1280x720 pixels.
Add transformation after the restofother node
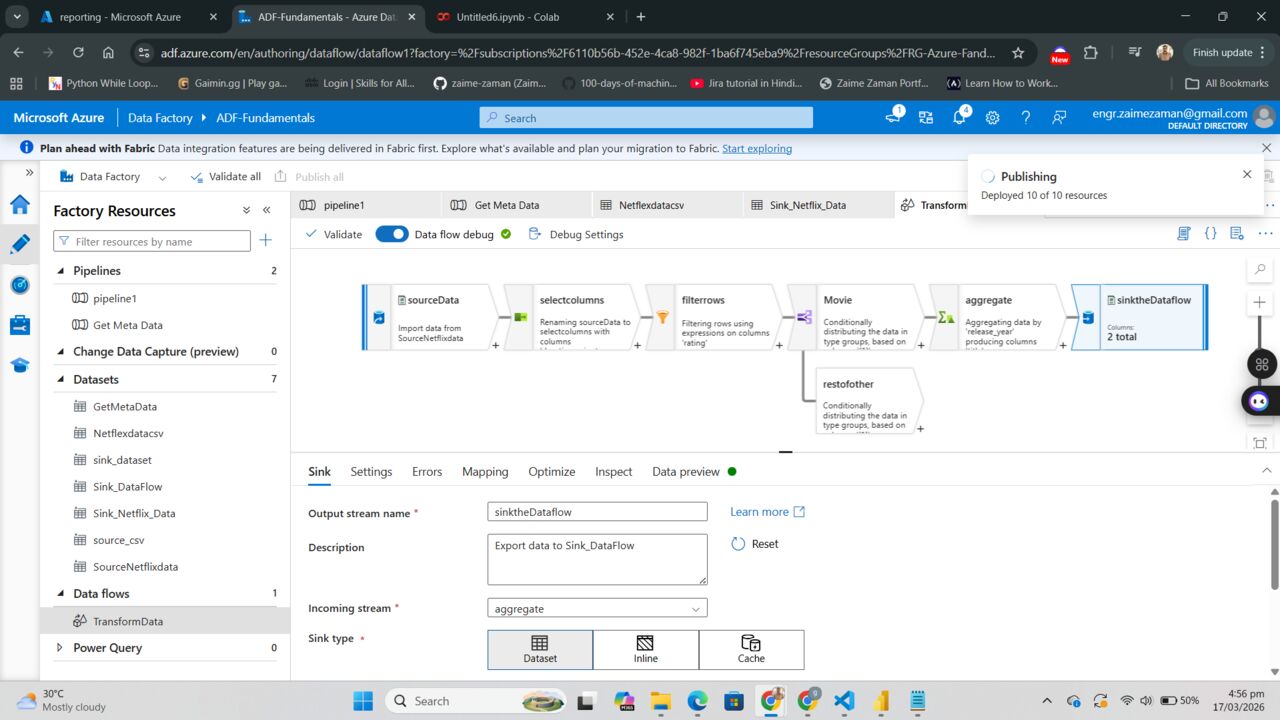pyautogui.click(x=920, y=429)
